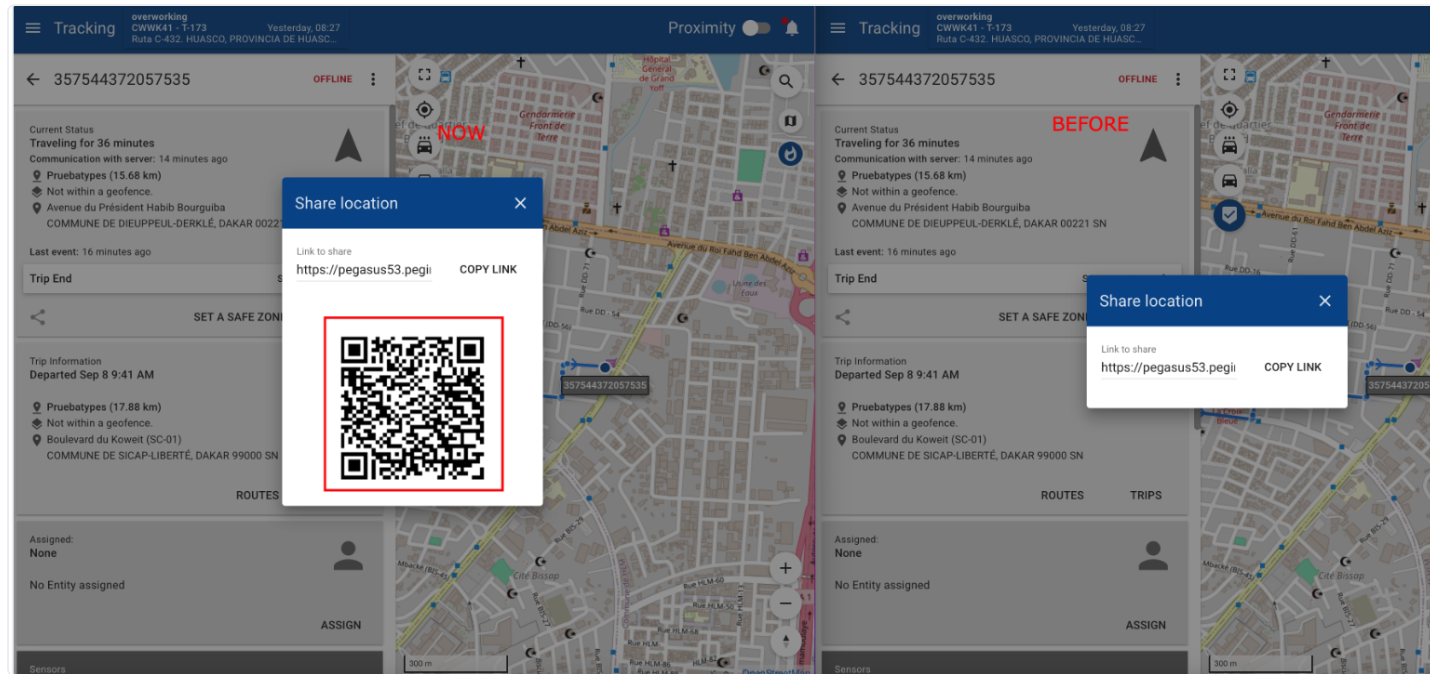Open map layers icon below search

coord(789,120)
